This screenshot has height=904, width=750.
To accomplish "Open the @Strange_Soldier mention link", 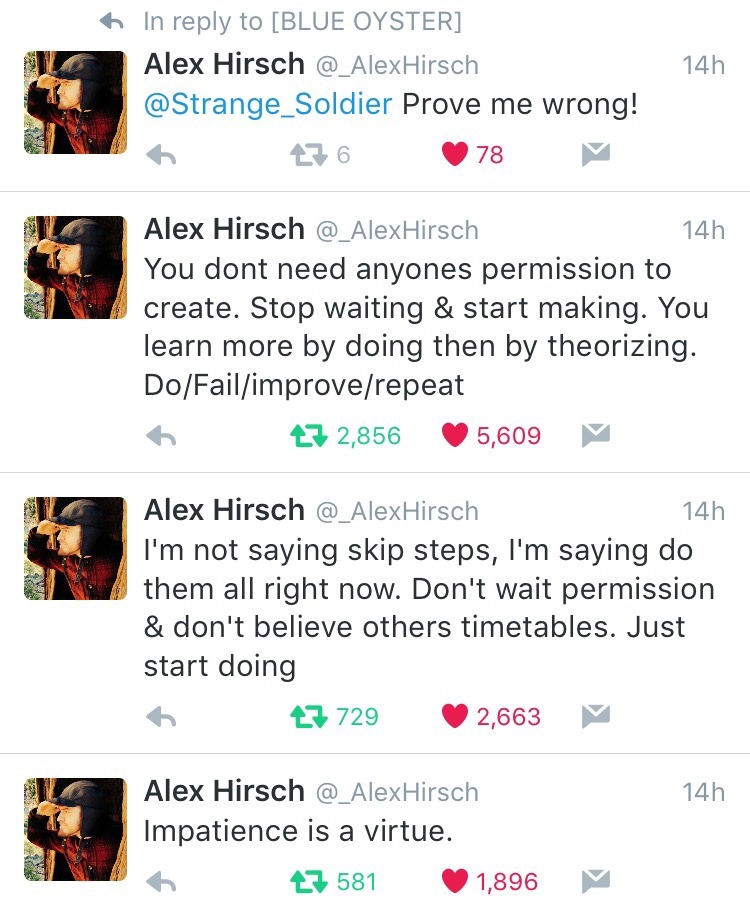I will [x=268, y=105].
